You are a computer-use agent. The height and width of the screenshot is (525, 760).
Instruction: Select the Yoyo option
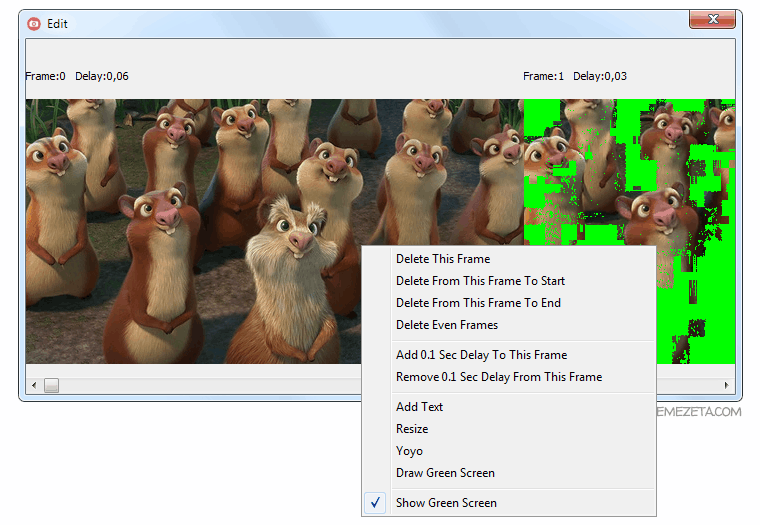[x=508, y=451]
